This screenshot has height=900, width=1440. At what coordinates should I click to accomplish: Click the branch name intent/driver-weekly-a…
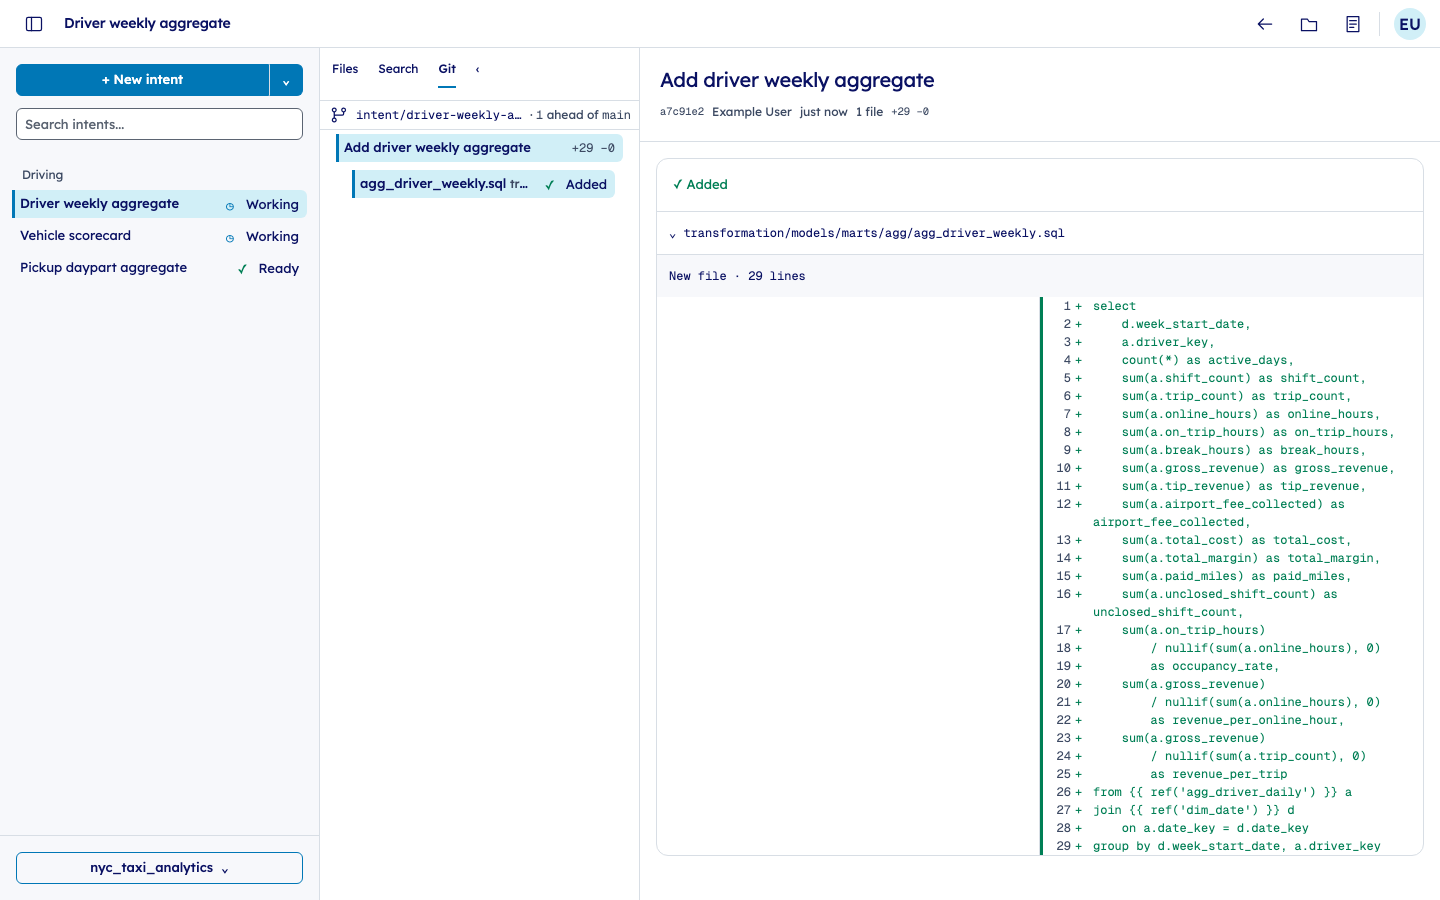438,115
